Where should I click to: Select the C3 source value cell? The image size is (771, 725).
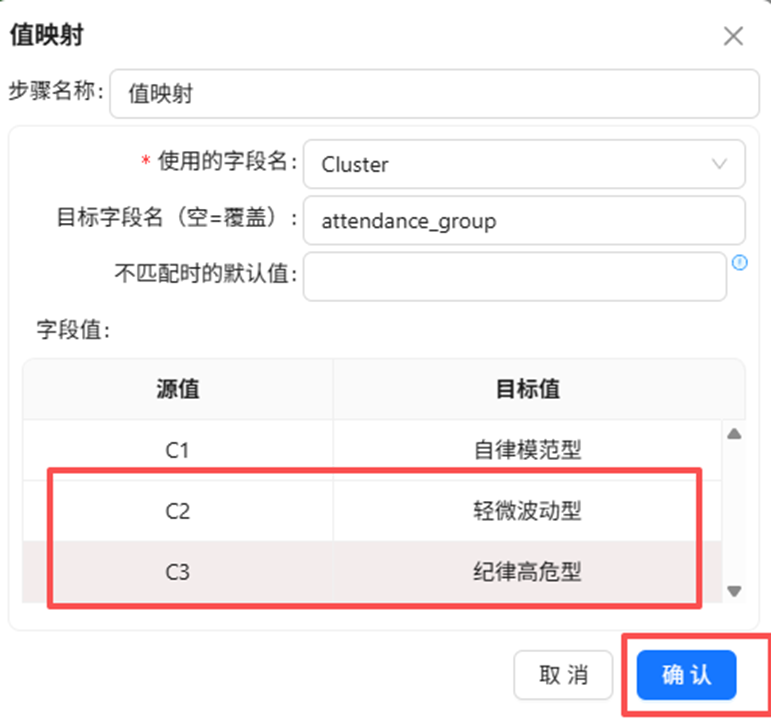[x=178, y=572]
